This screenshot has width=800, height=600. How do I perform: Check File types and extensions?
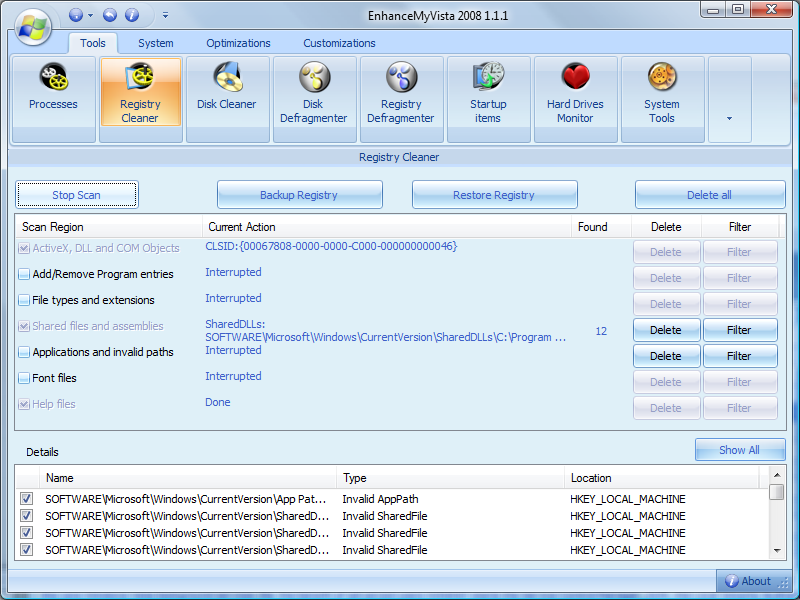coord(24,301)
